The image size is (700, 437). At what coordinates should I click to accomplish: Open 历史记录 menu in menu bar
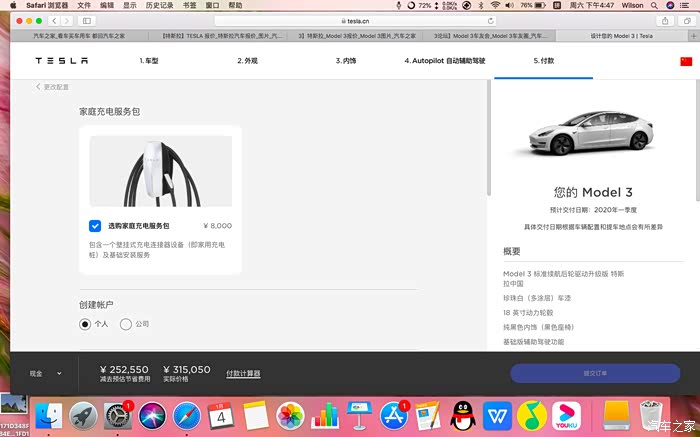(x=160, y=5)
